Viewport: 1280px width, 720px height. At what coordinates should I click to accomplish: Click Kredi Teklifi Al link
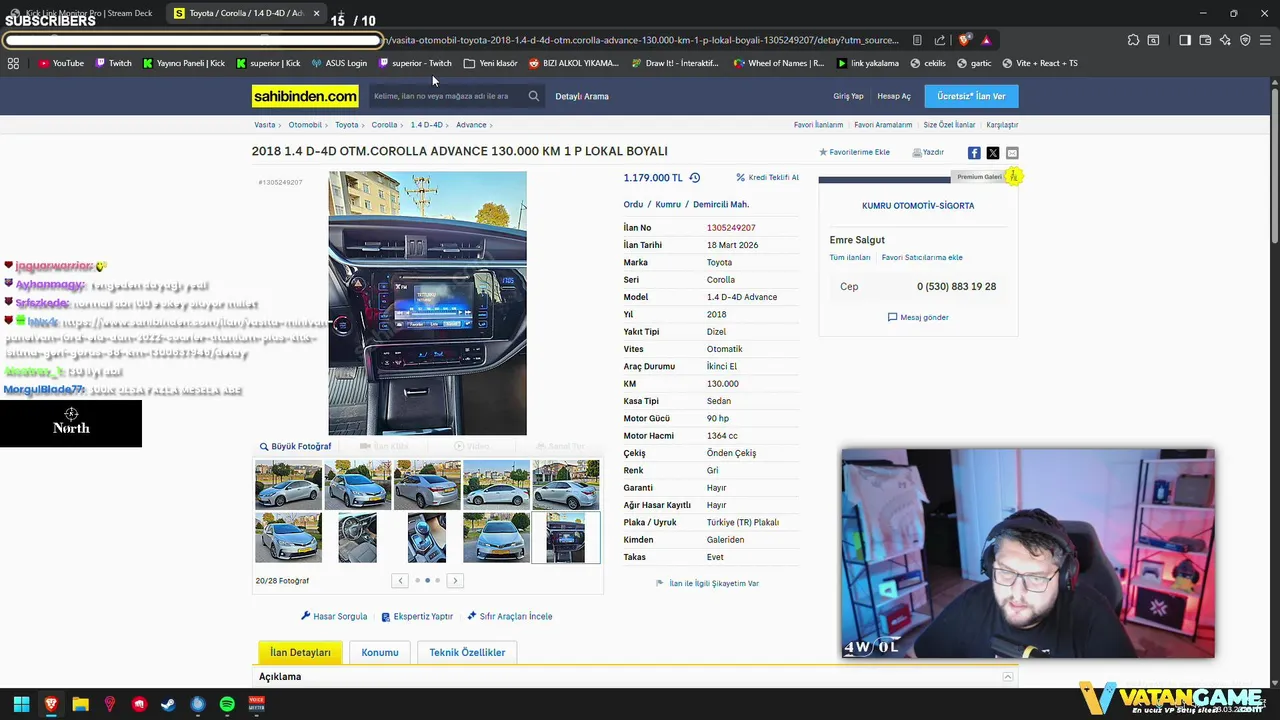767,177
